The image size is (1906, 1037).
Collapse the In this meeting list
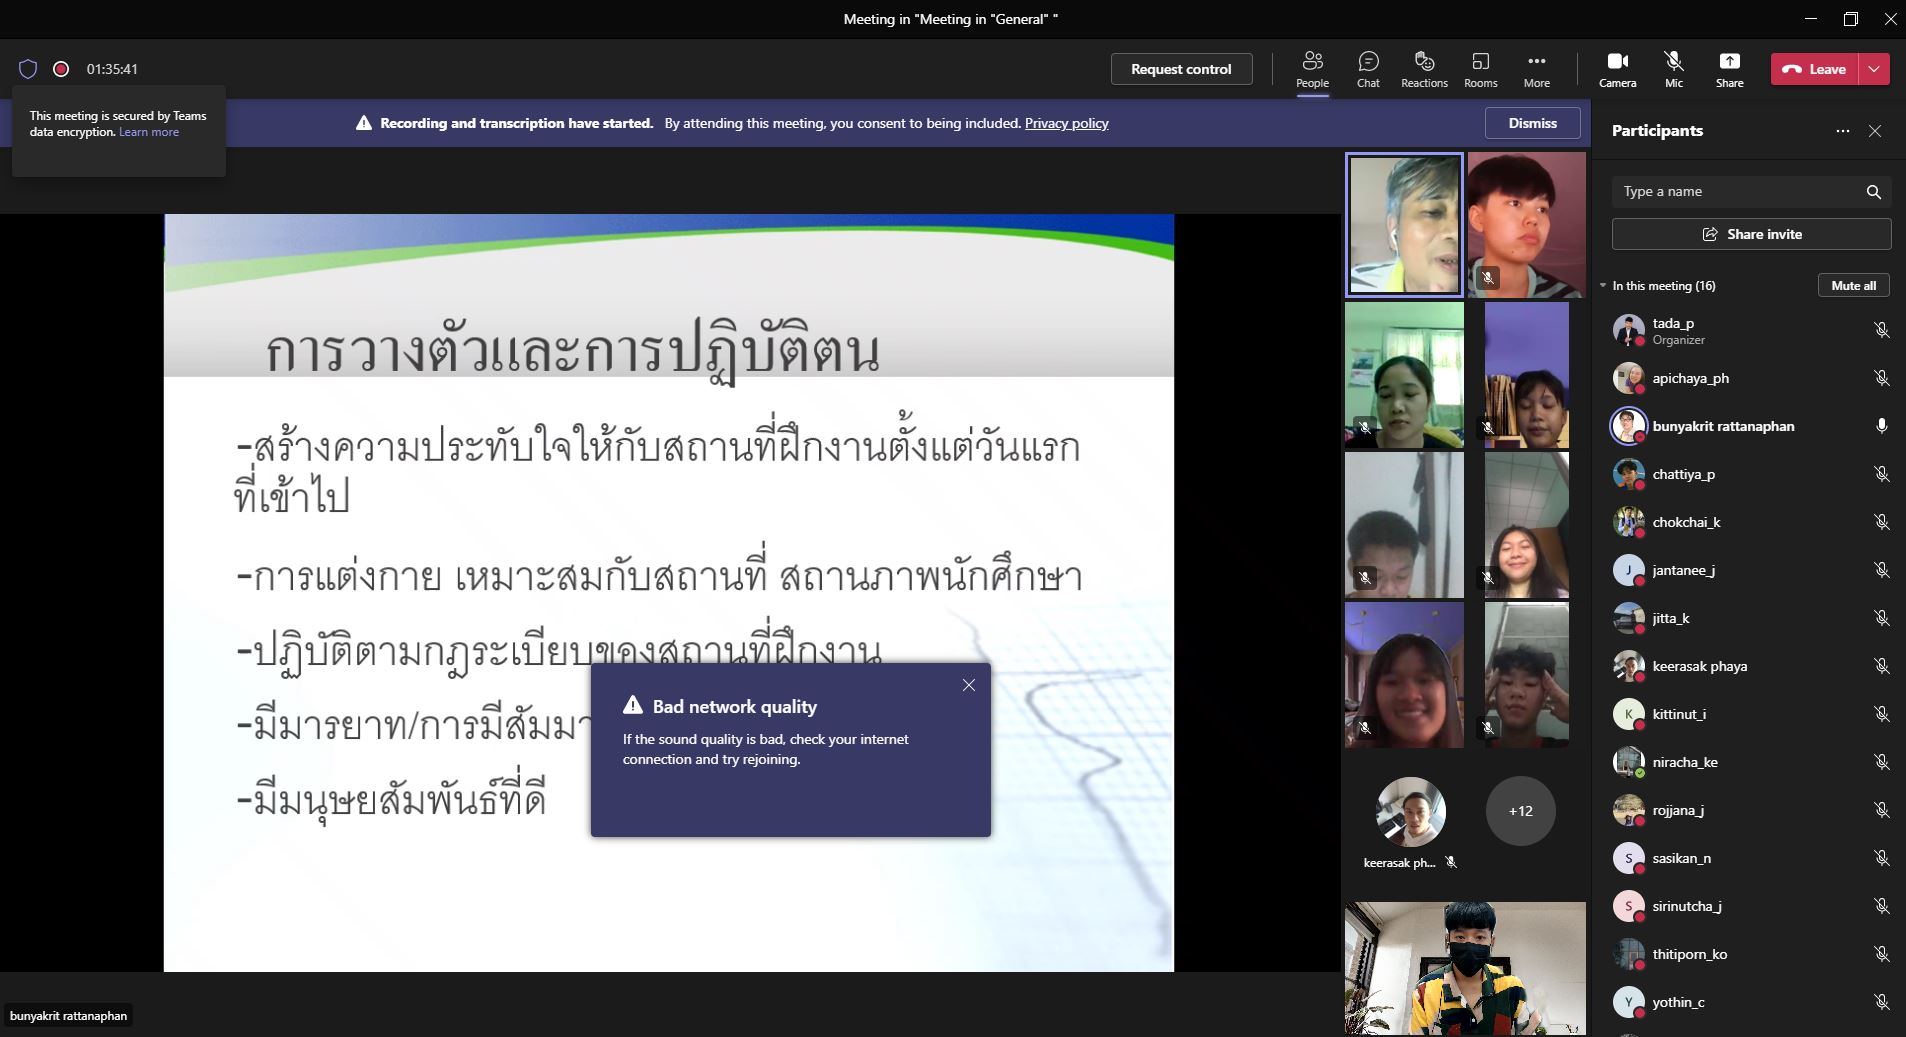[1604, 286]
